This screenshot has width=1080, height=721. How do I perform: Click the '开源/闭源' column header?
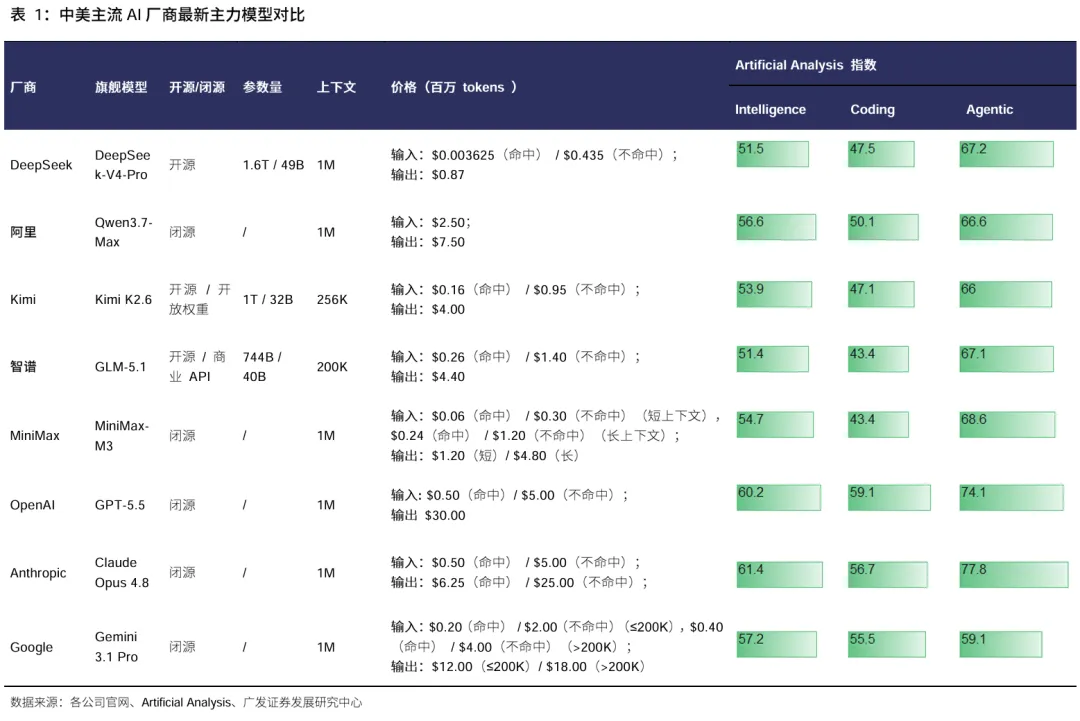coord(197,87)
